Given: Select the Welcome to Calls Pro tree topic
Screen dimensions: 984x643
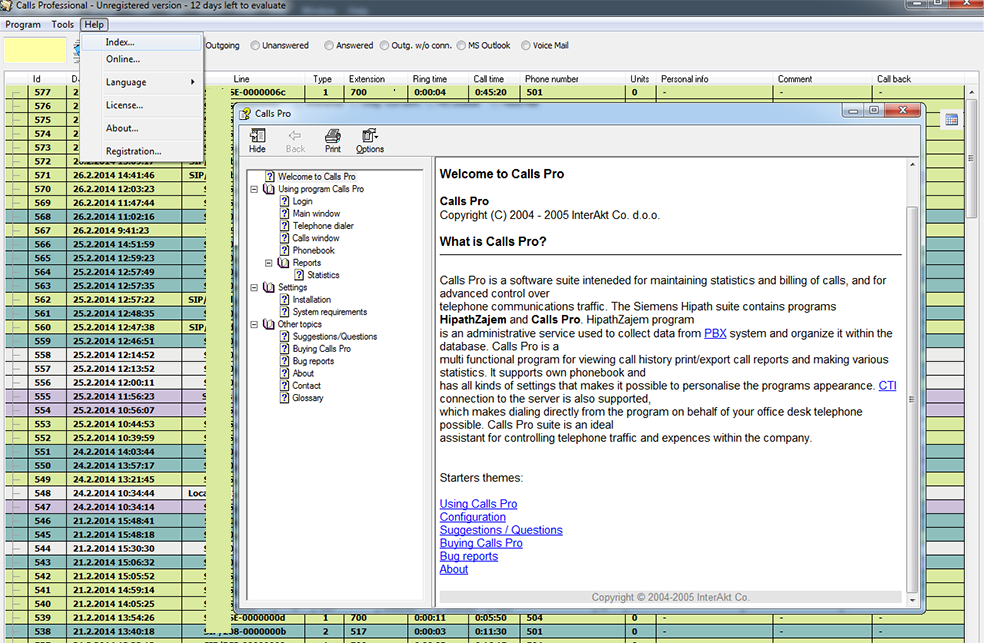Looking at the screenshot, I should point(316,177).
